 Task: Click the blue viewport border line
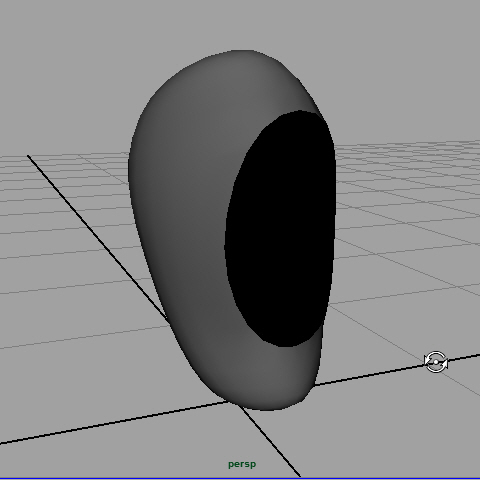pyautogui.click(x=240, y=479)
